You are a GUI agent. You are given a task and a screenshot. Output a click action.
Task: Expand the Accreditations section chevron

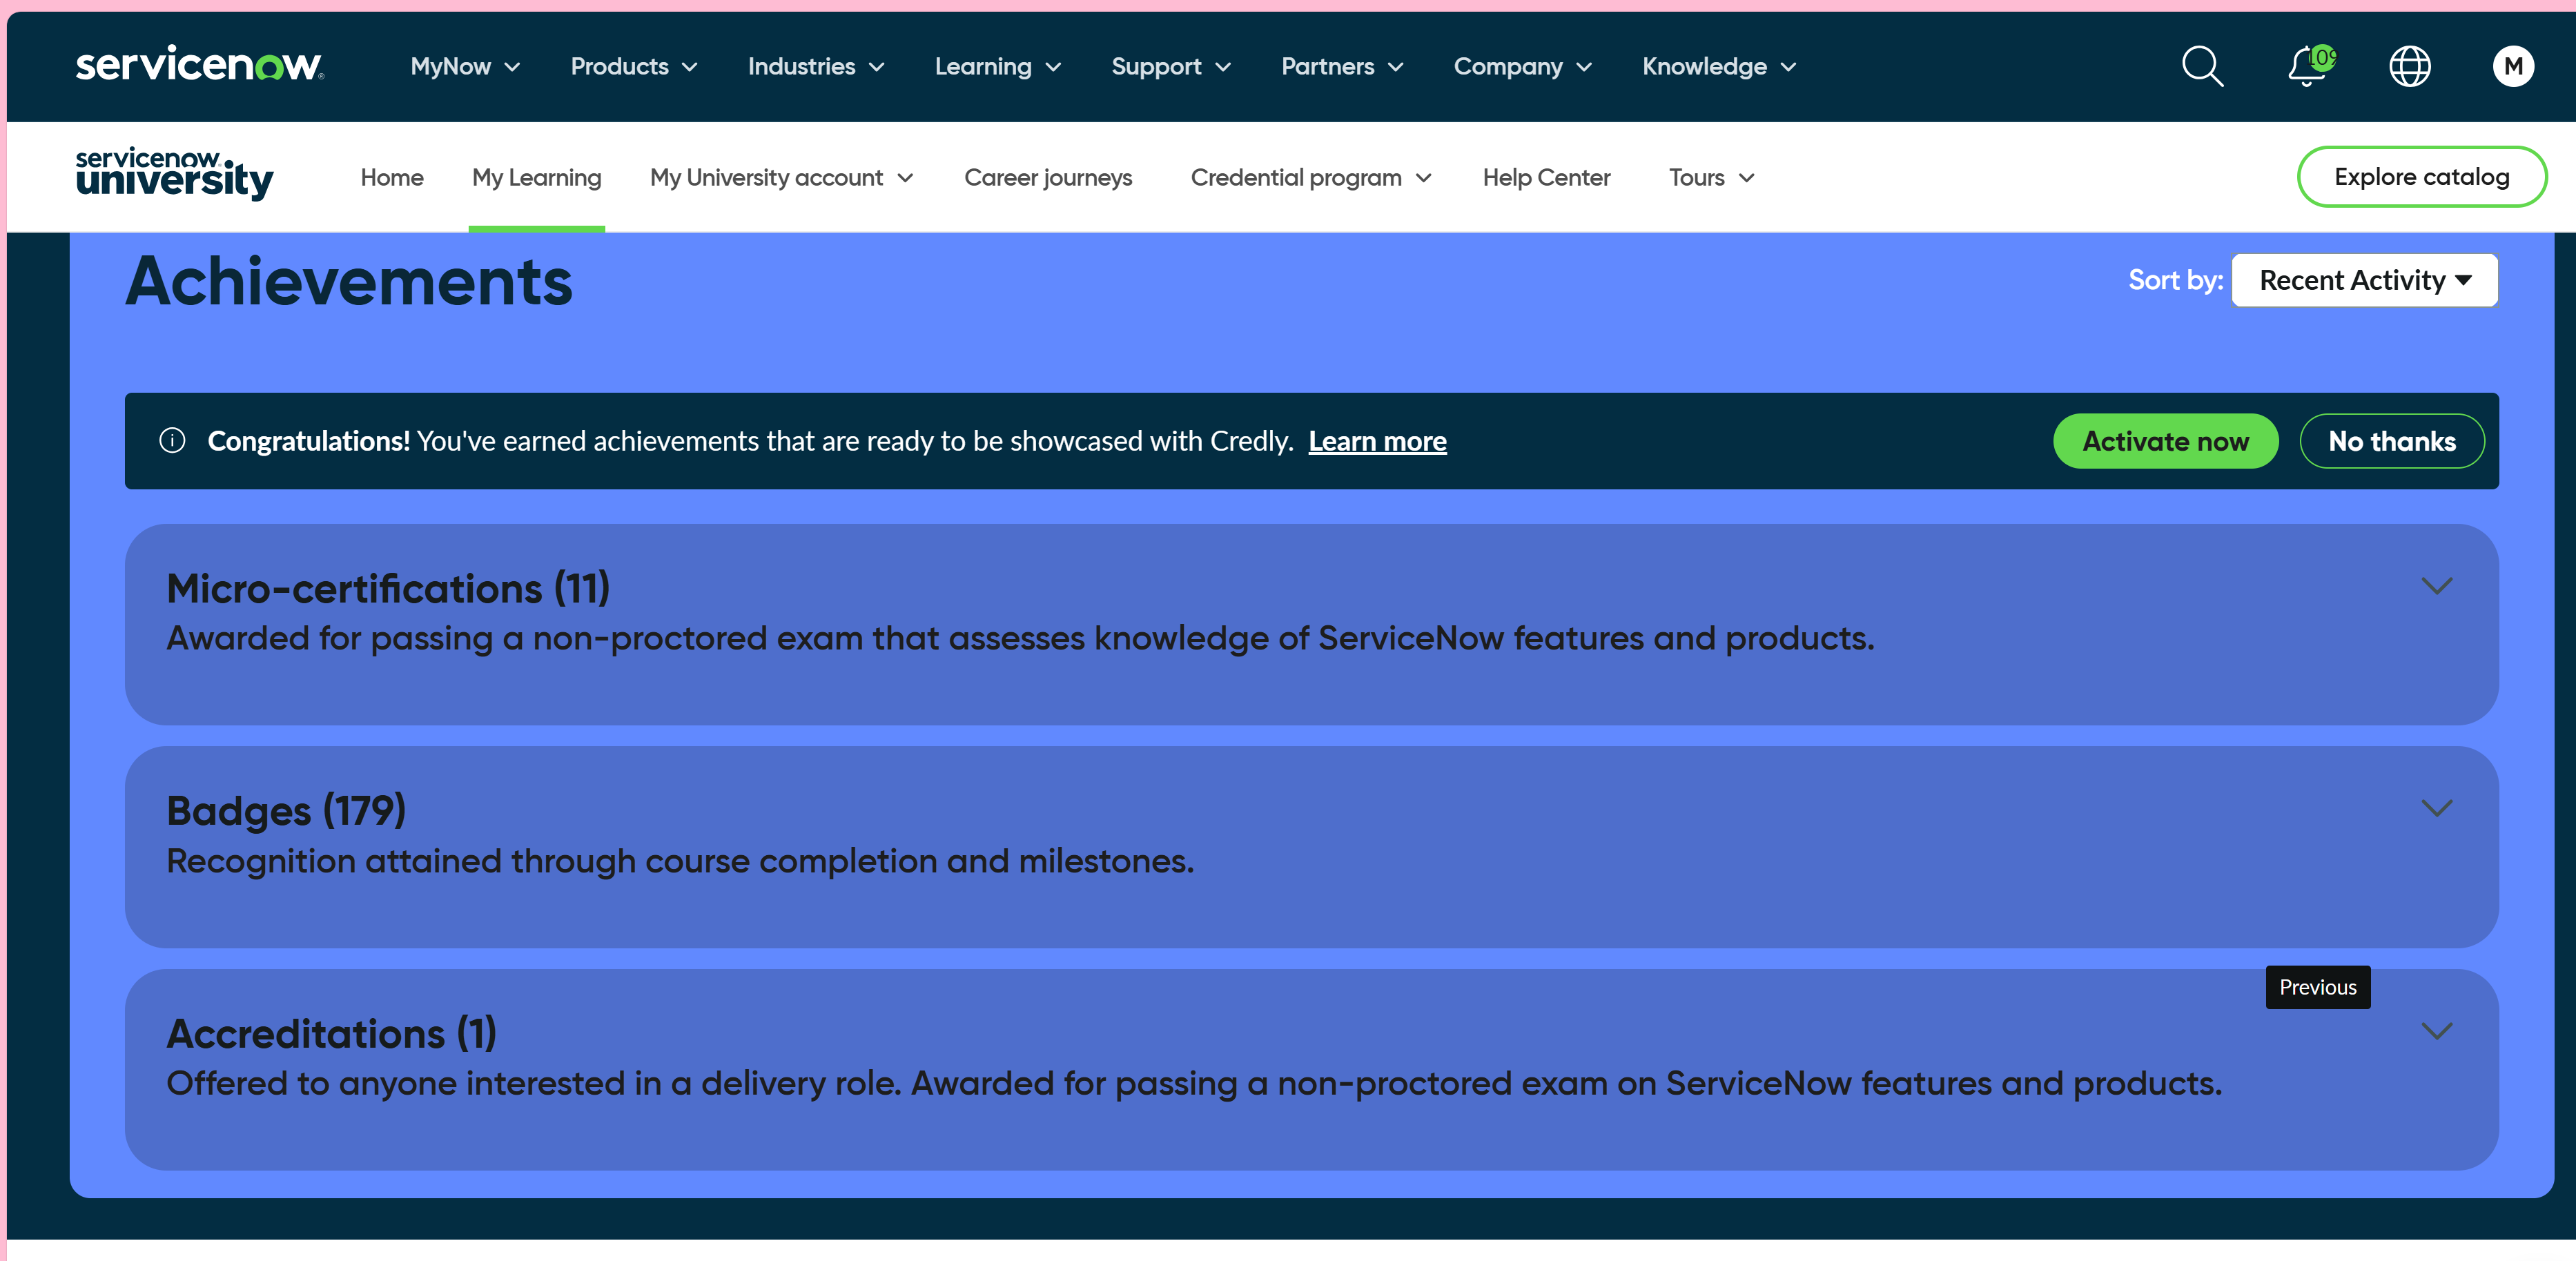[x=2436, y=1031]
